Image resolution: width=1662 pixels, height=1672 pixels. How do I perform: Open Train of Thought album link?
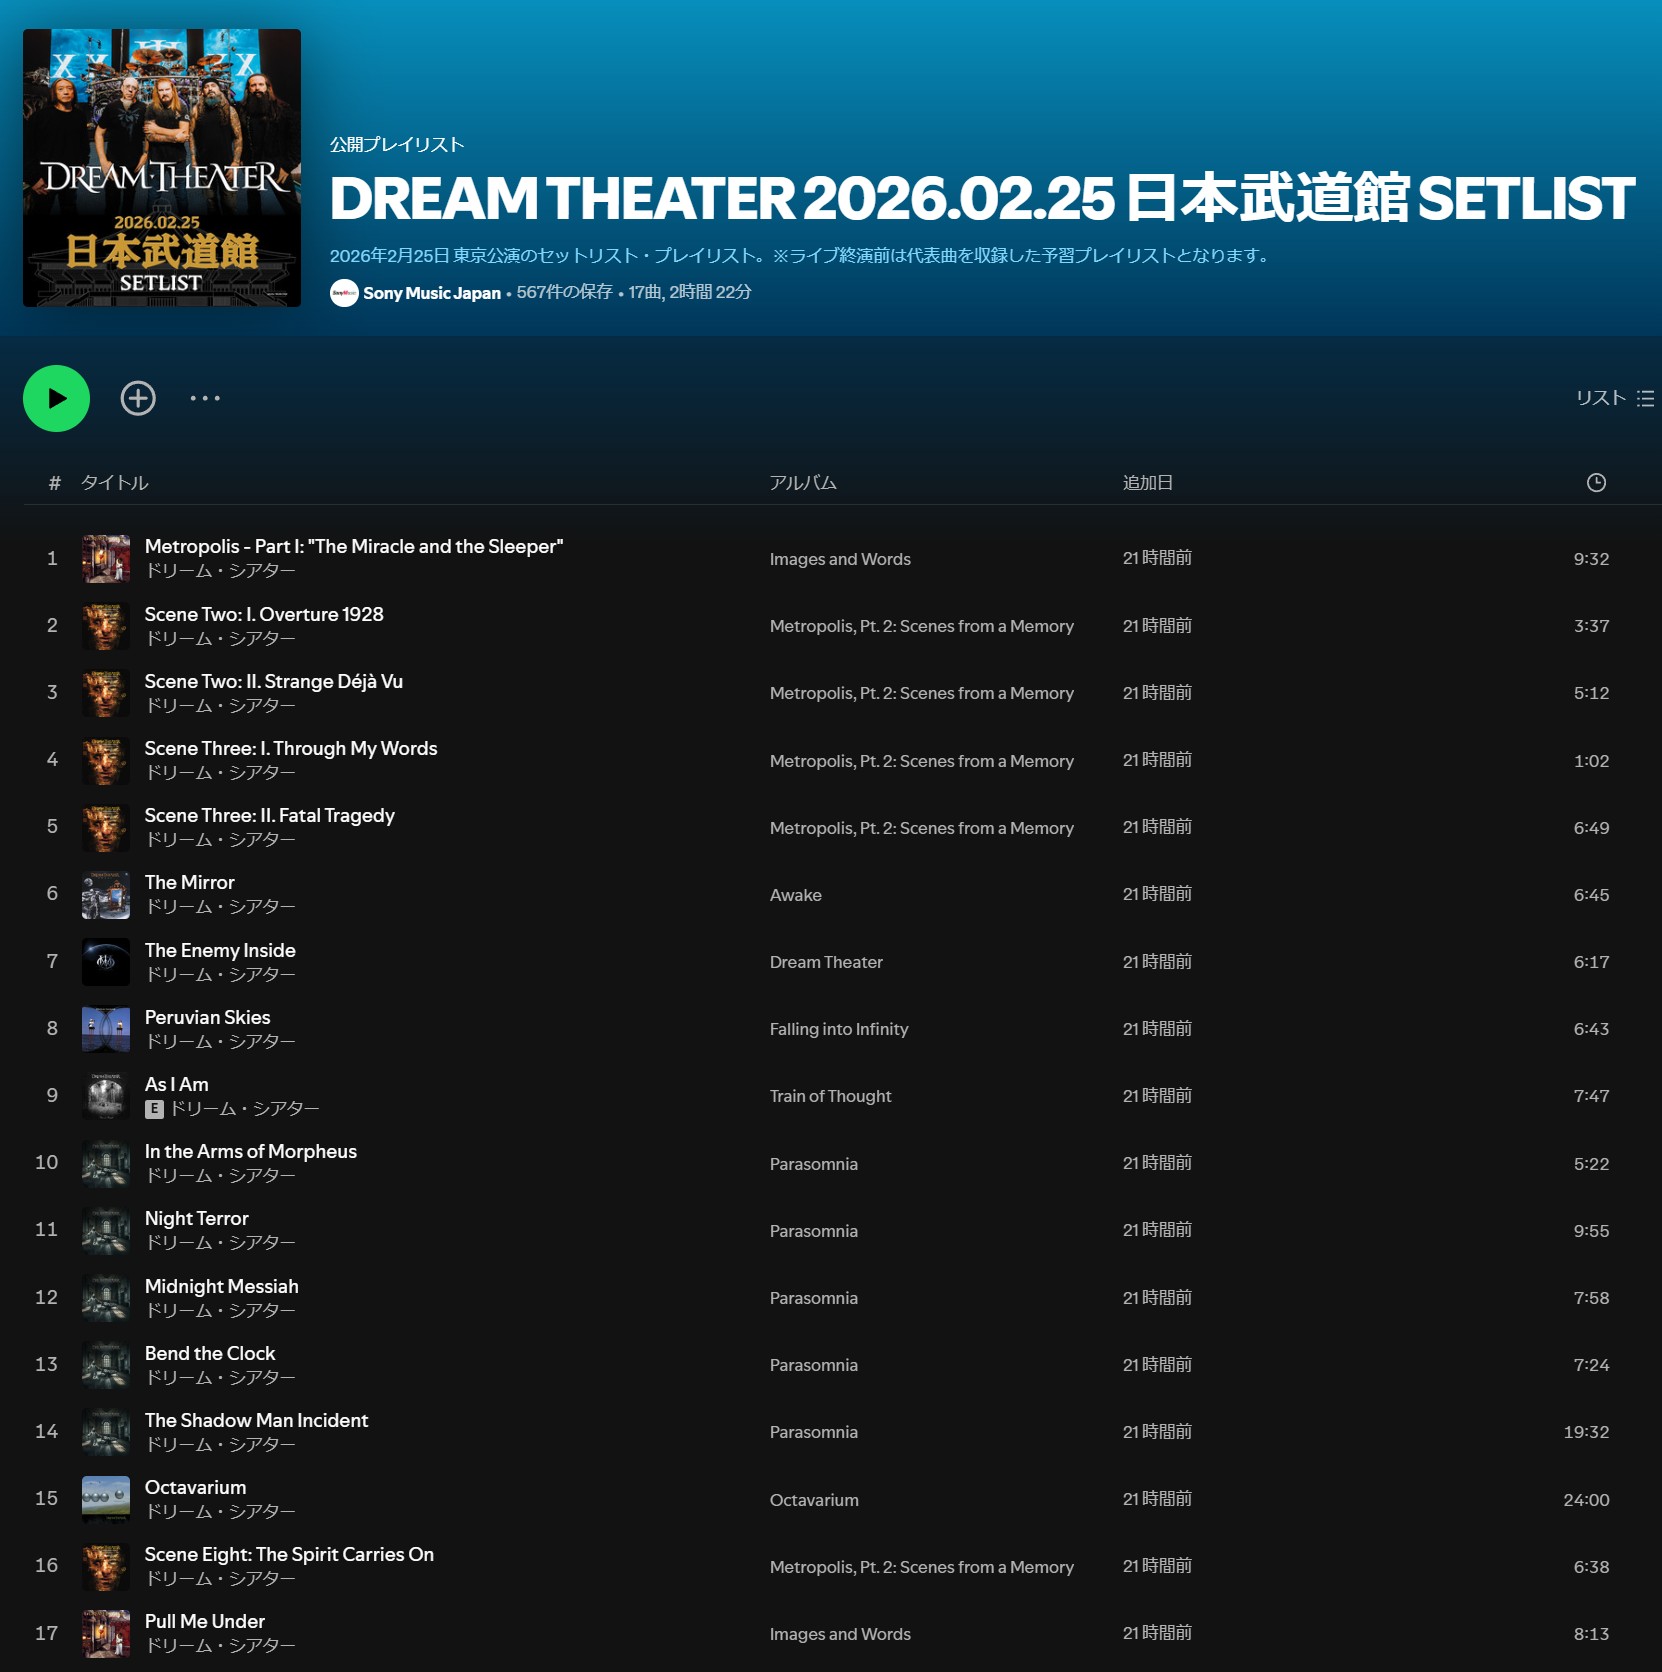830,1096
